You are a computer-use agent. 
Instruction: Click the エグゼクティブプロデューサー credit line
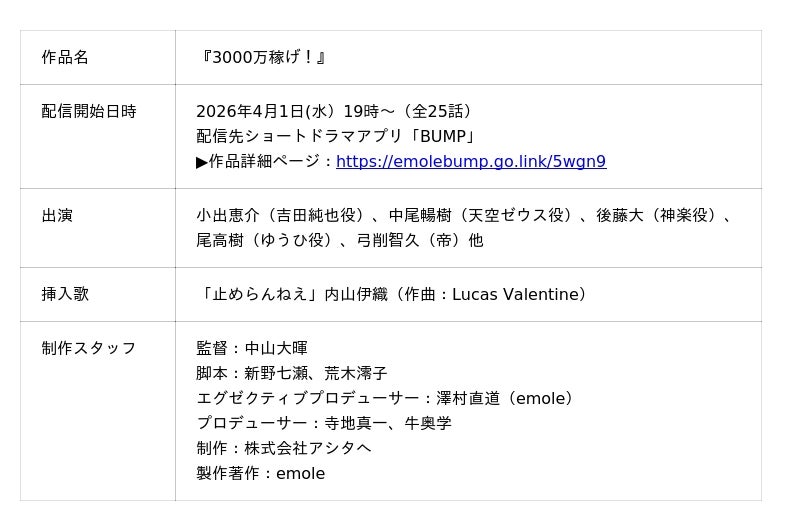(386, 398)
